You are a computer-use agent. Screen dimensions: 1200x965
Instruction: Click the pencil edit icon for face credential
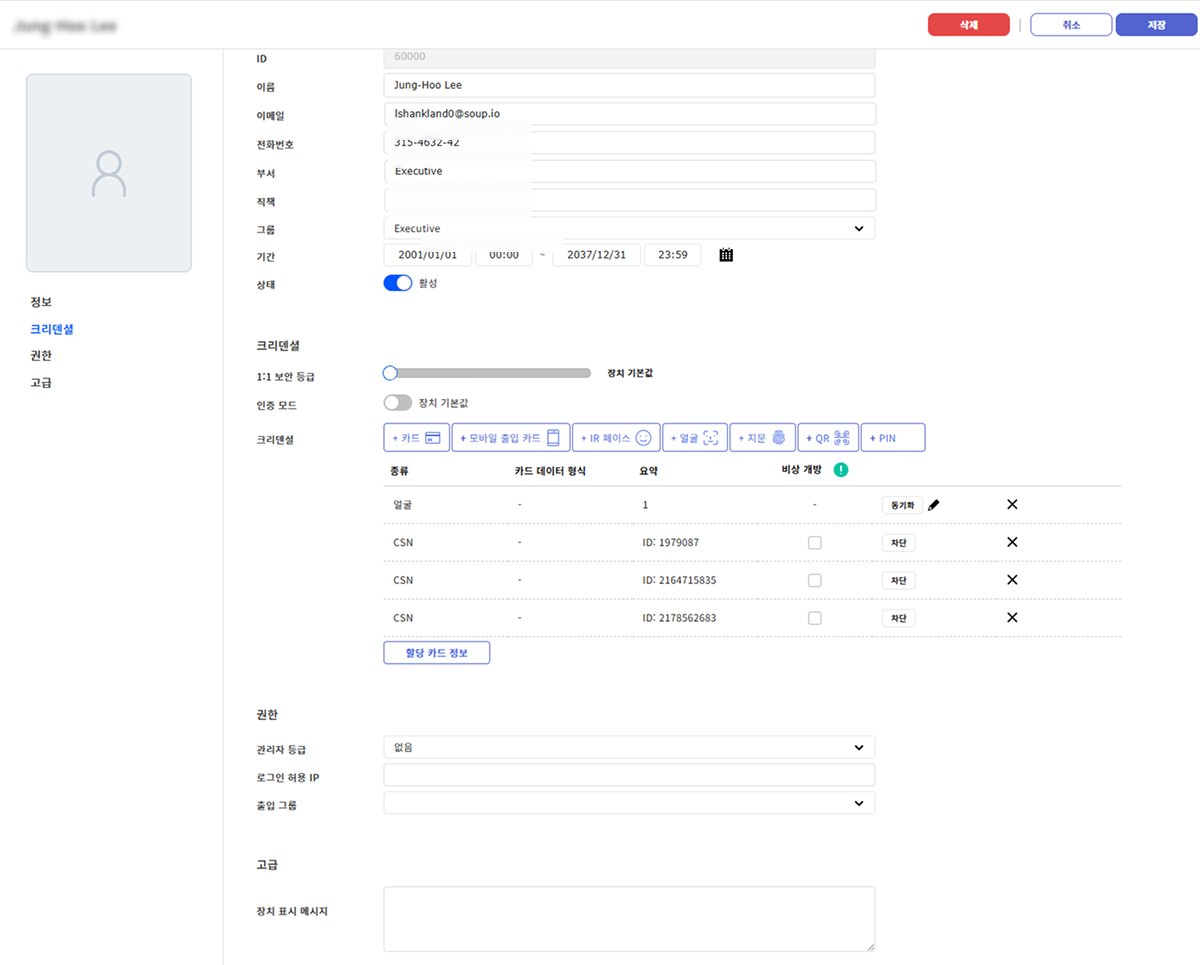point(934,505)
